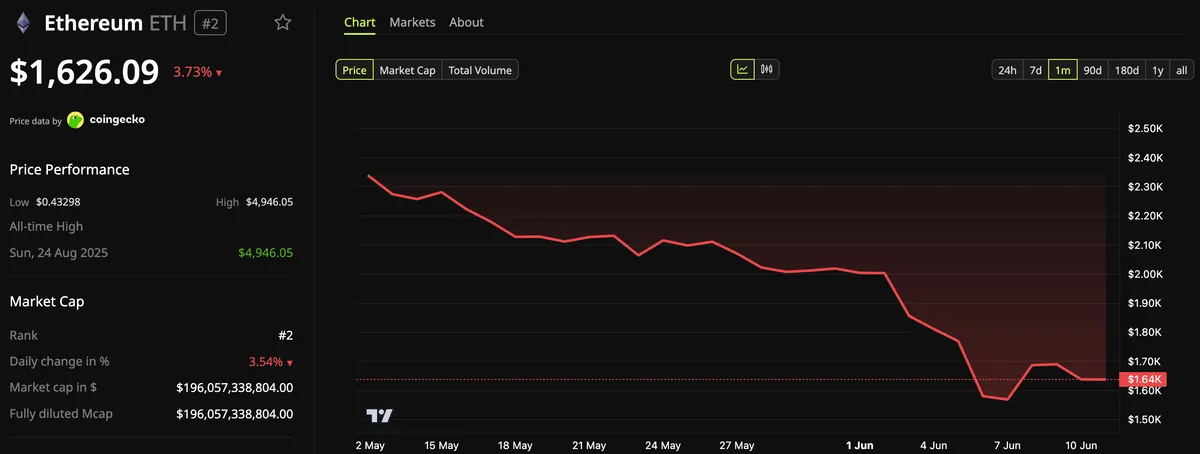Click the Market cap in $ value
This screenshot has height=454, width=1200.
234,387
